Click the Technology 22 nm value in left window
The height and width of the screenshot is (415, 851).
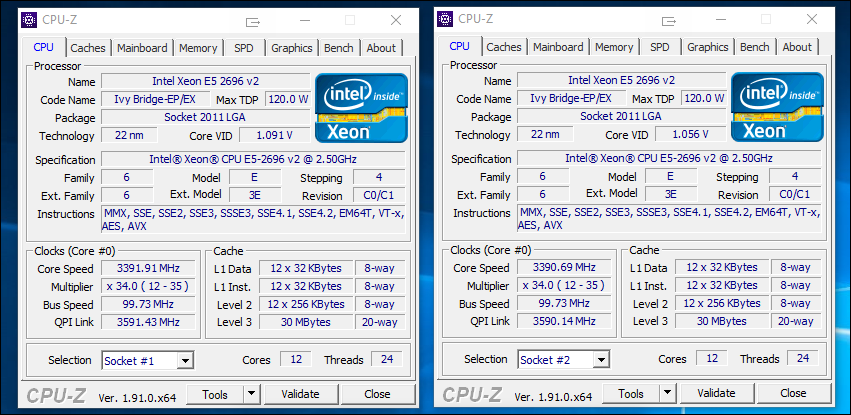coord(129,135)
